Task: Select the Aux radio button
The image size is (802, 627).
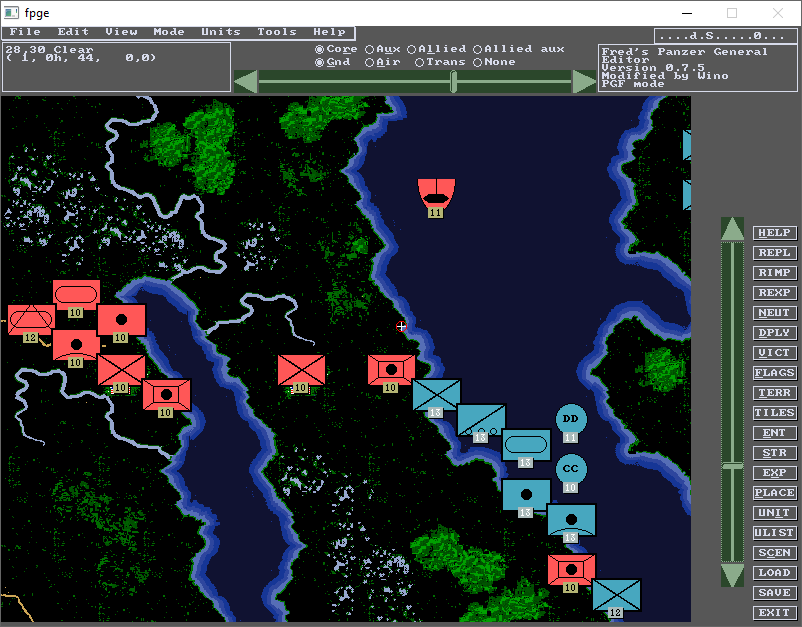Action: tap(383, 49)
